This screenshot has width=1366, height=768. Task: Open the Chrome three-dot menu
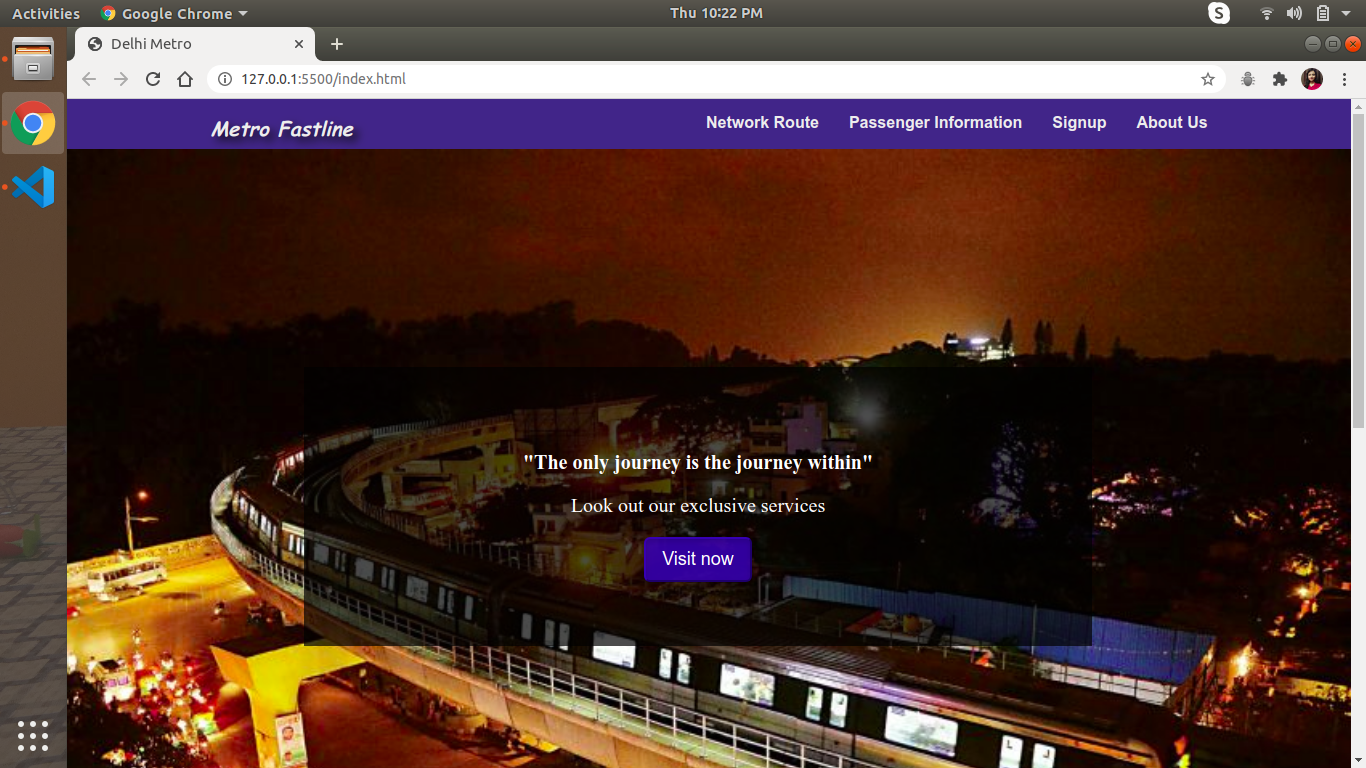click(x=1344, y=78)
